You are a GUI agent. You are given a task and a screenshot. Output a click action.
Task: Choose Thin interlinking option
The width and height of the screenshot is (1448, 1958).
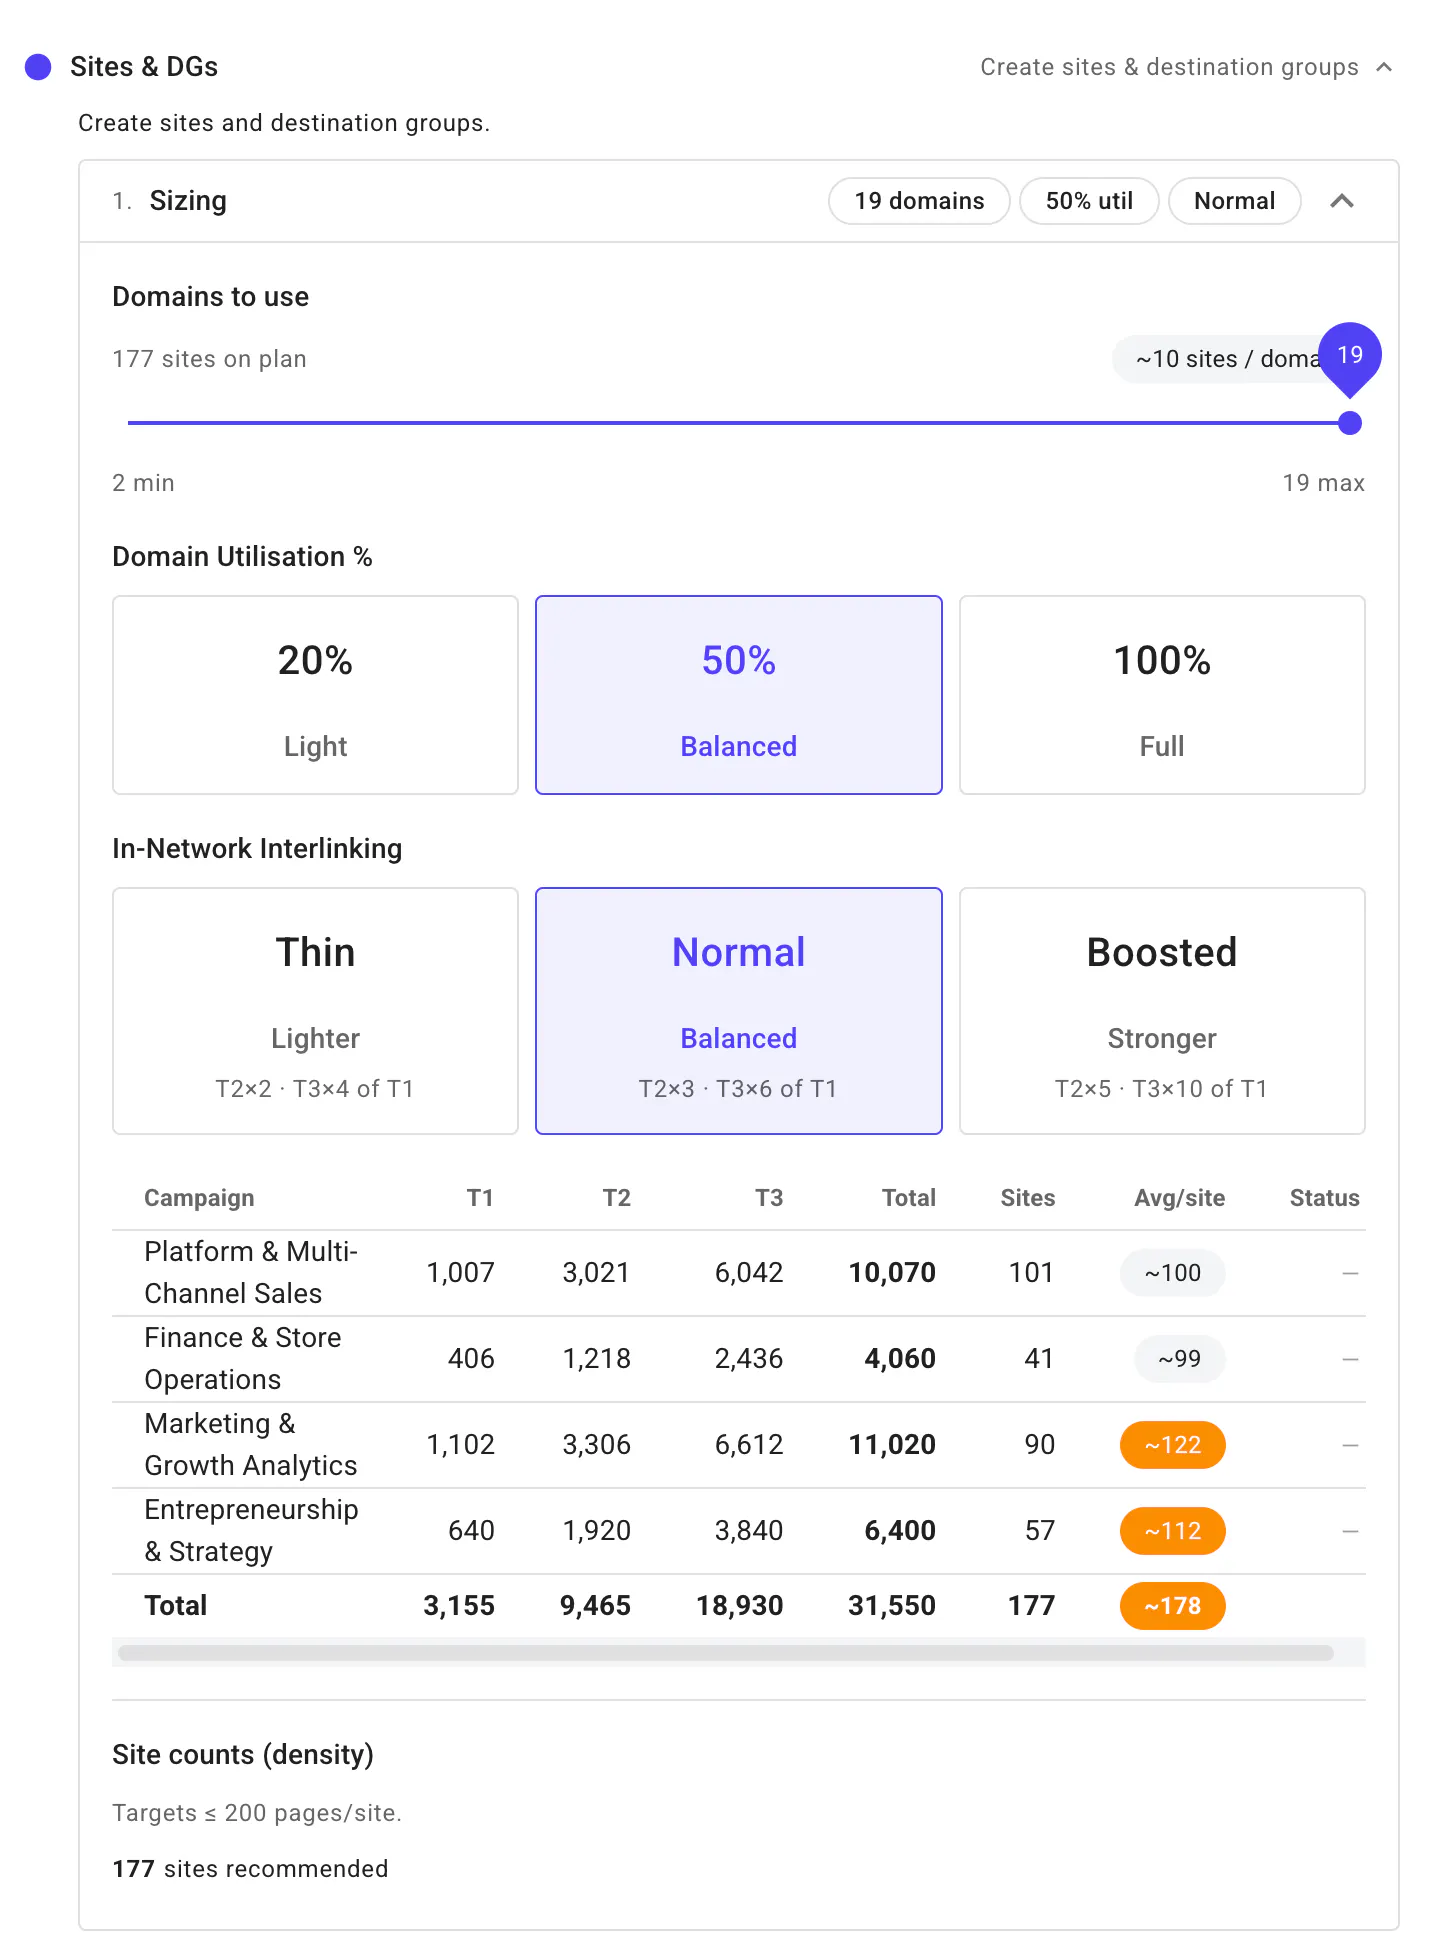pos(315,1011)
